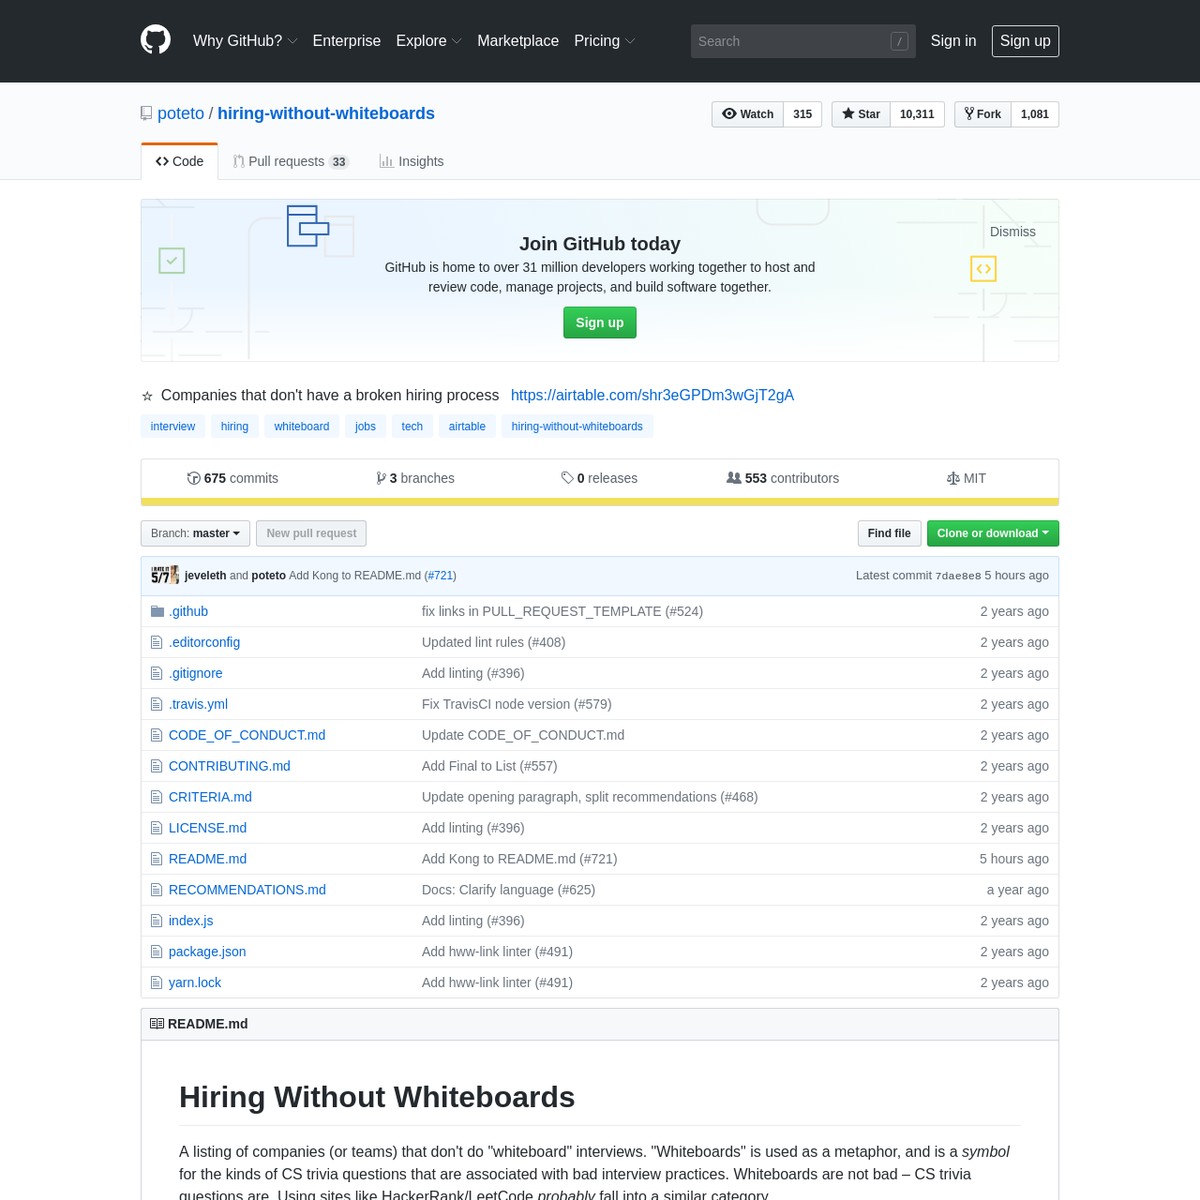Click the language color bar
Screen dimensions: 1200x1200
tap(600, 502)
